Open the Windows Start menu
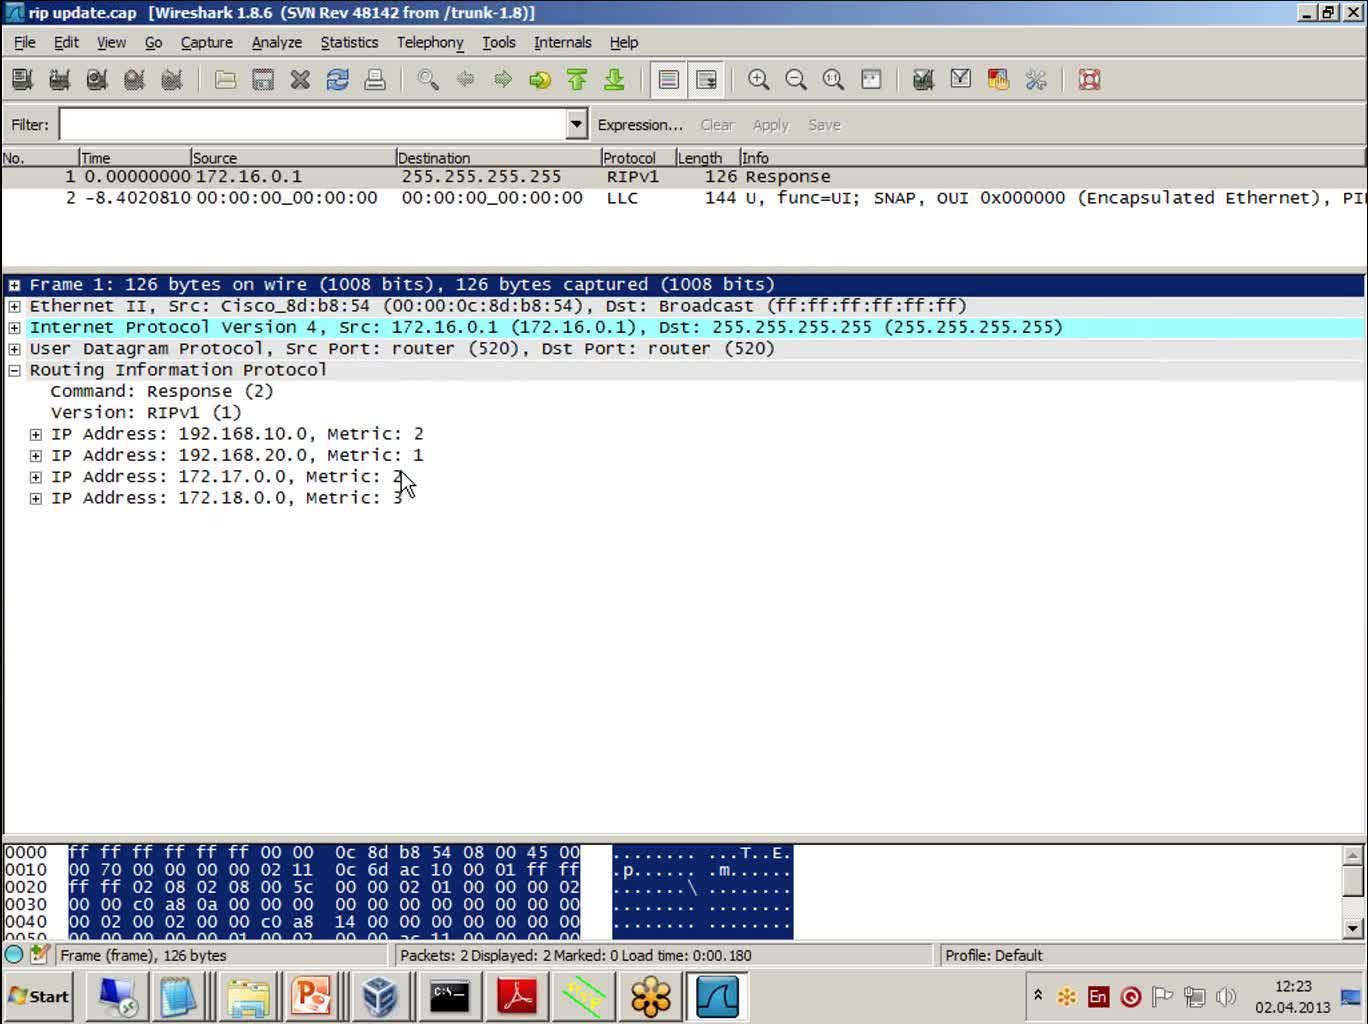This screenshot has width=1368, height=1024. (39, 996)
